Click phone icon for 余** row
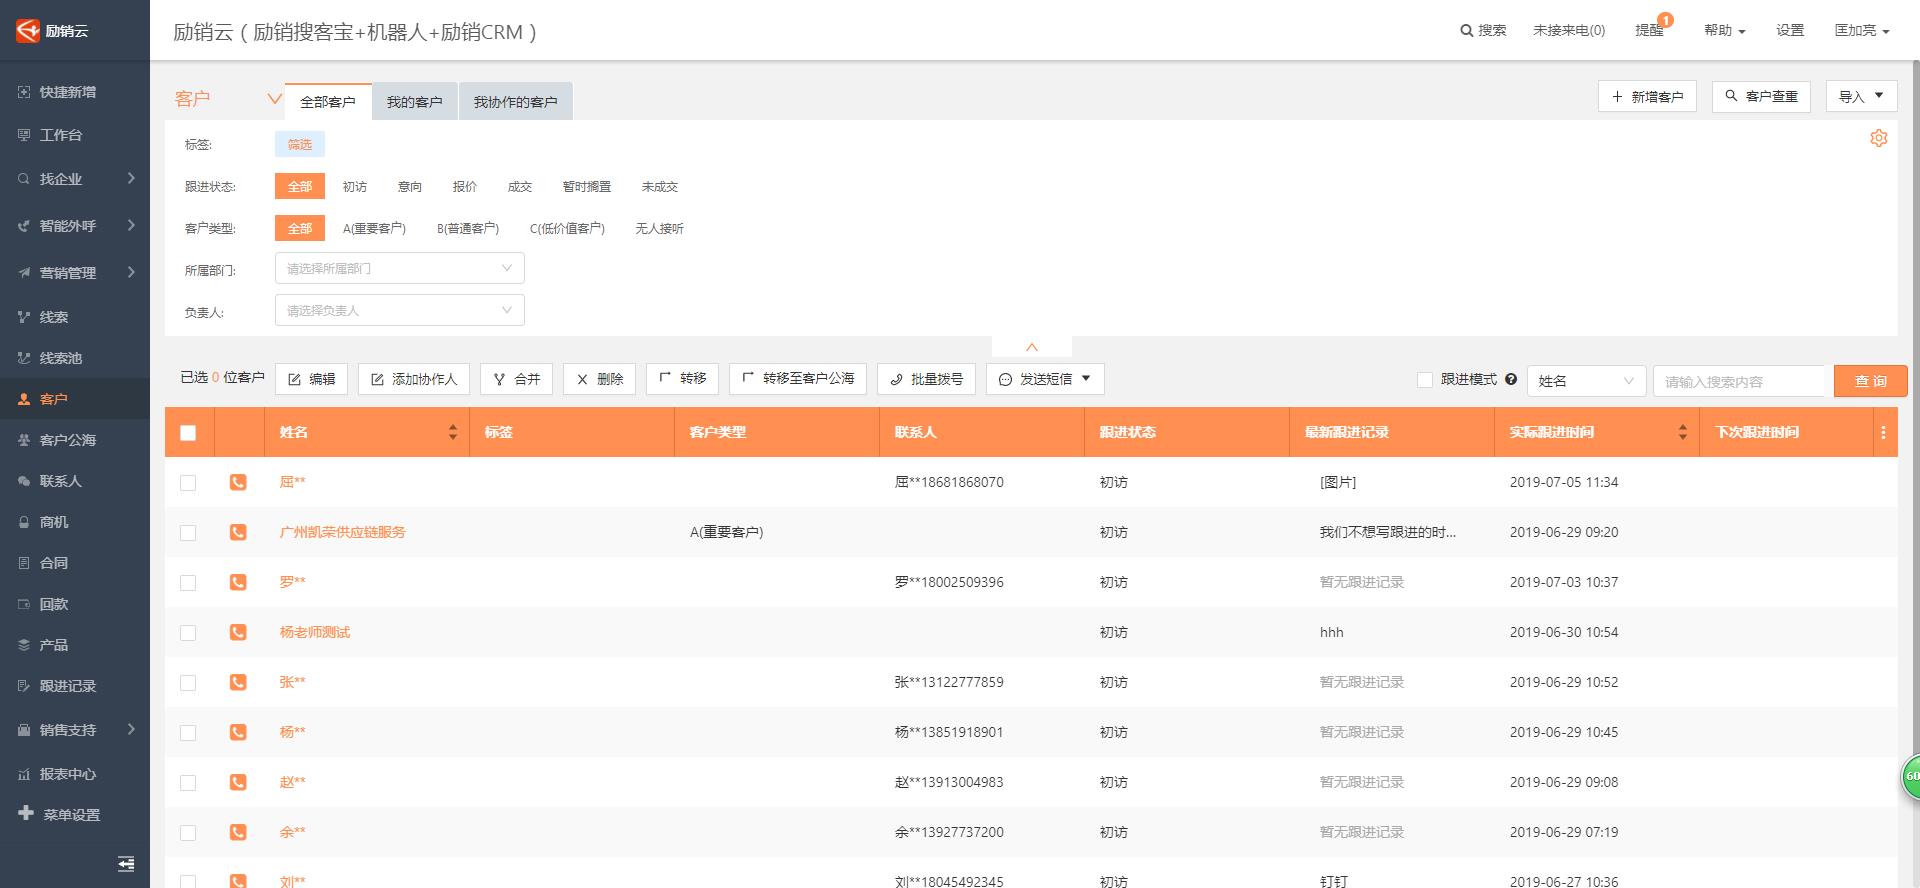This screenshot has width=1920, height=888. pos(238,832)
